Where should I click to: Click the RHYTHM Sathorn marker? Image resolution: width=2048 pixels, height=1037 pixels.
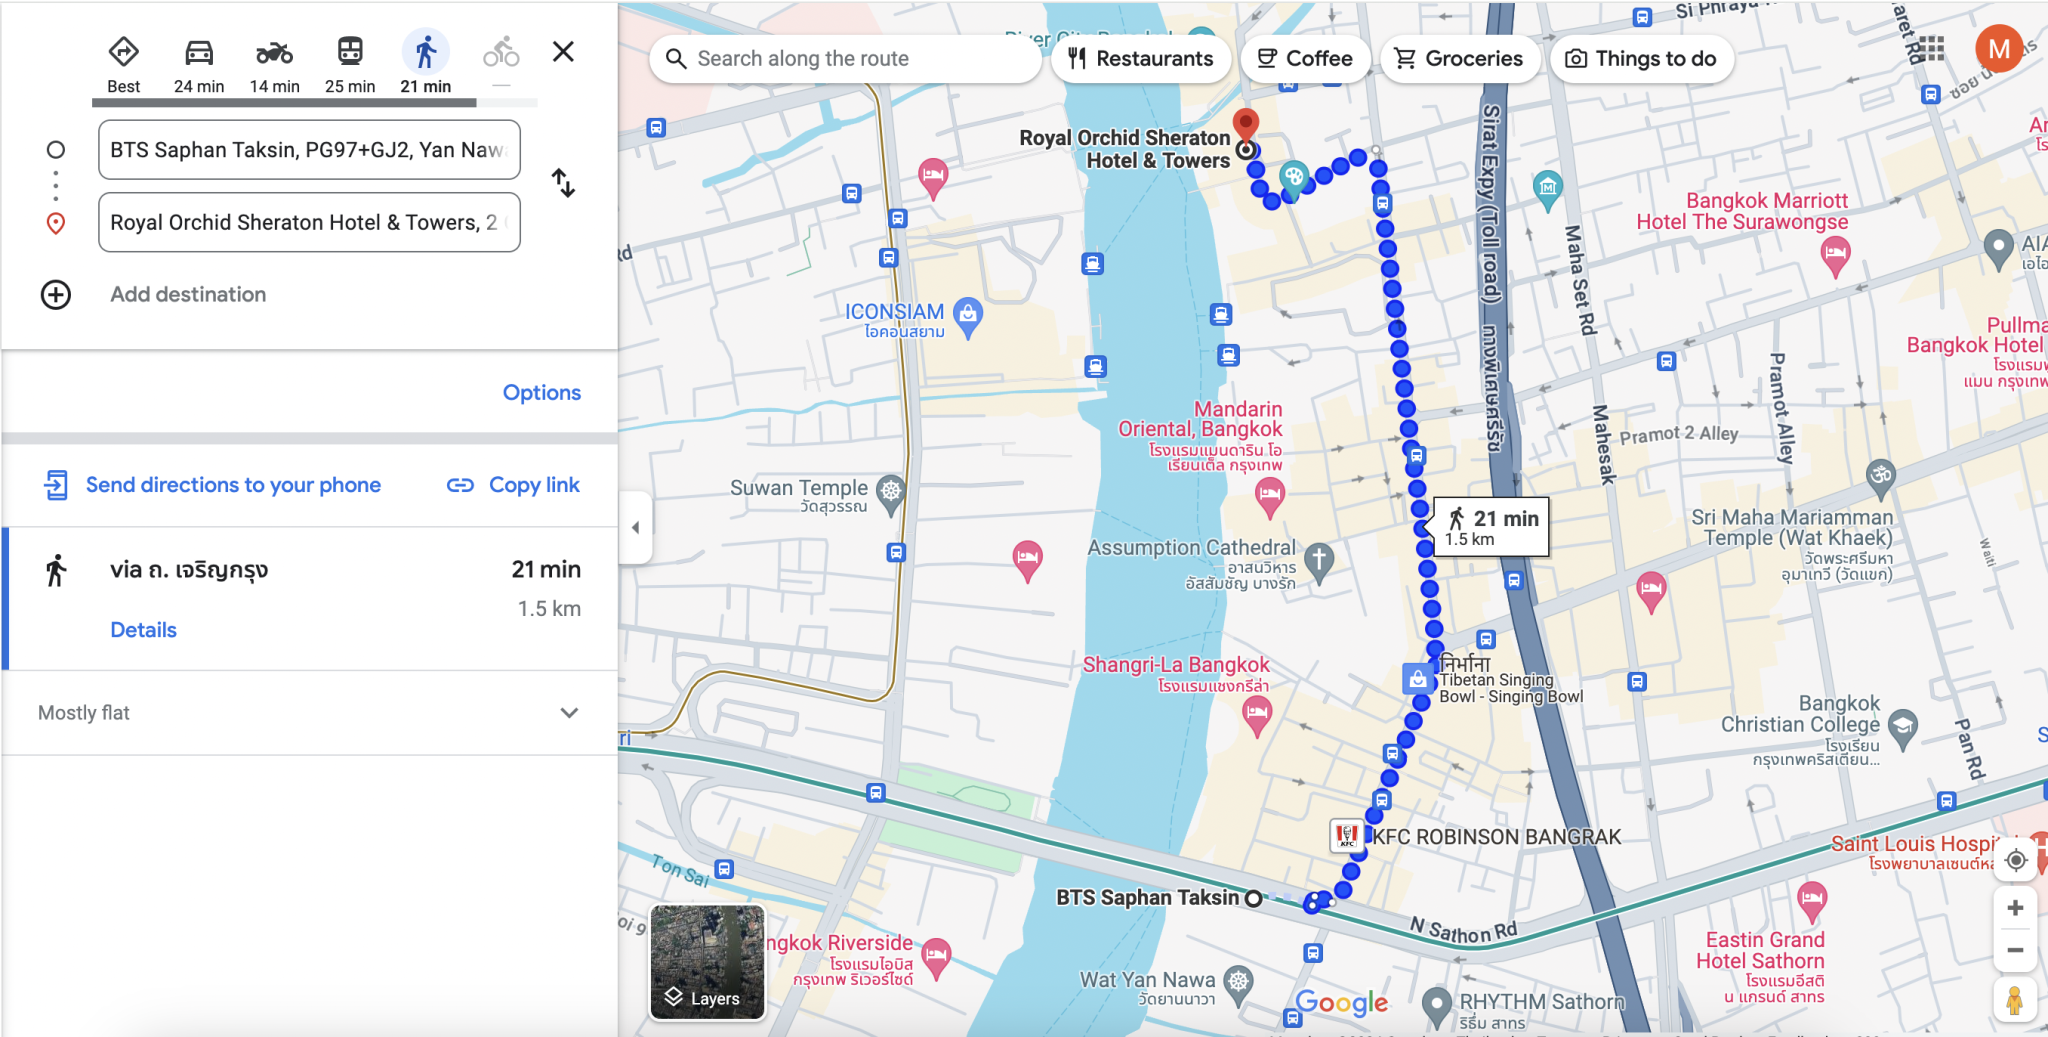pyautogui.click(x=1436, y=1006)
